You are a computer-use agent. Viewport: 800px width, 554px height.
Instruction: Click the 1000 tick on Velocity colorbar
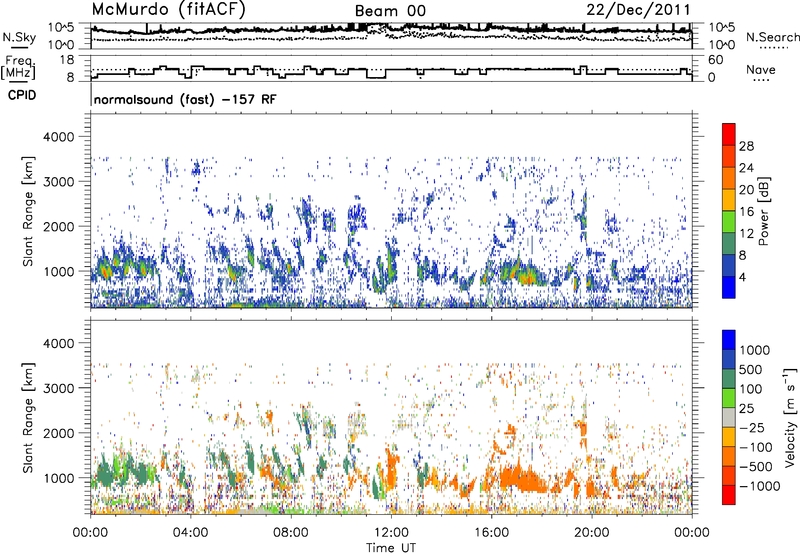click(x=755, y=350)
